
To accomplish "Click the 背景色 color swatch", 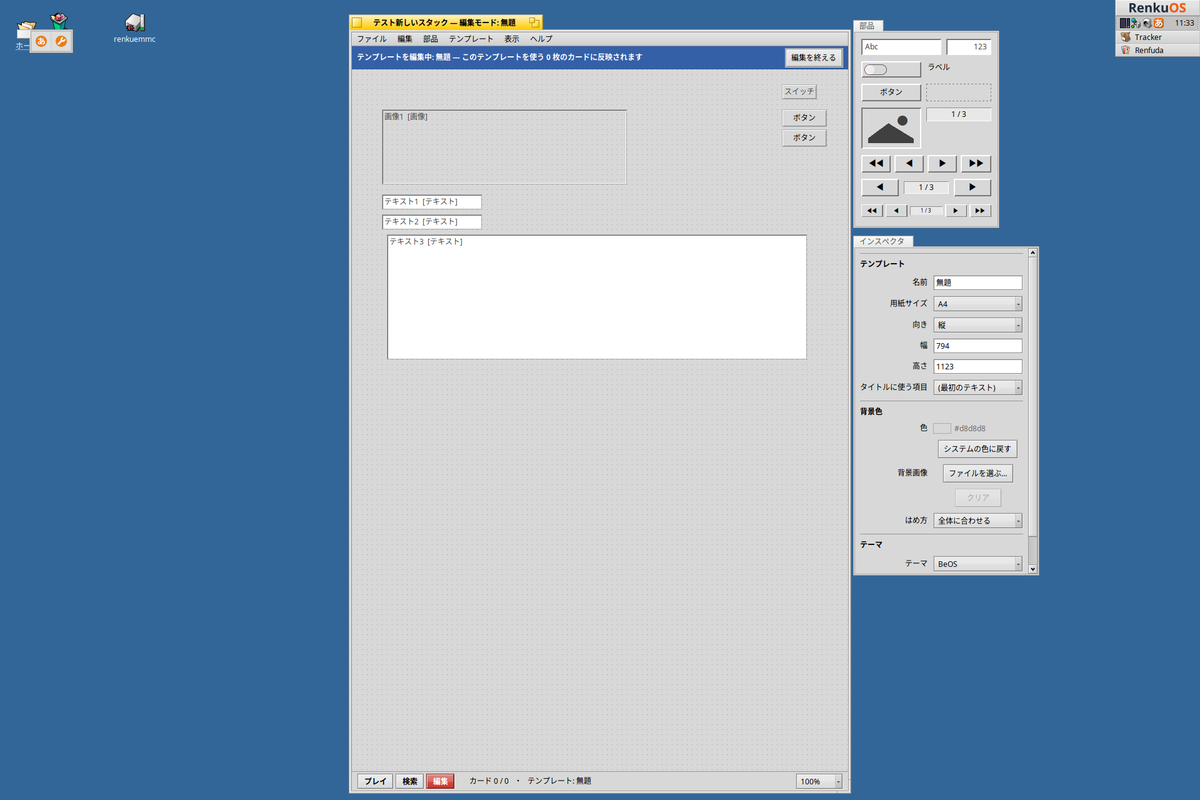I will [x=942, y=428].
